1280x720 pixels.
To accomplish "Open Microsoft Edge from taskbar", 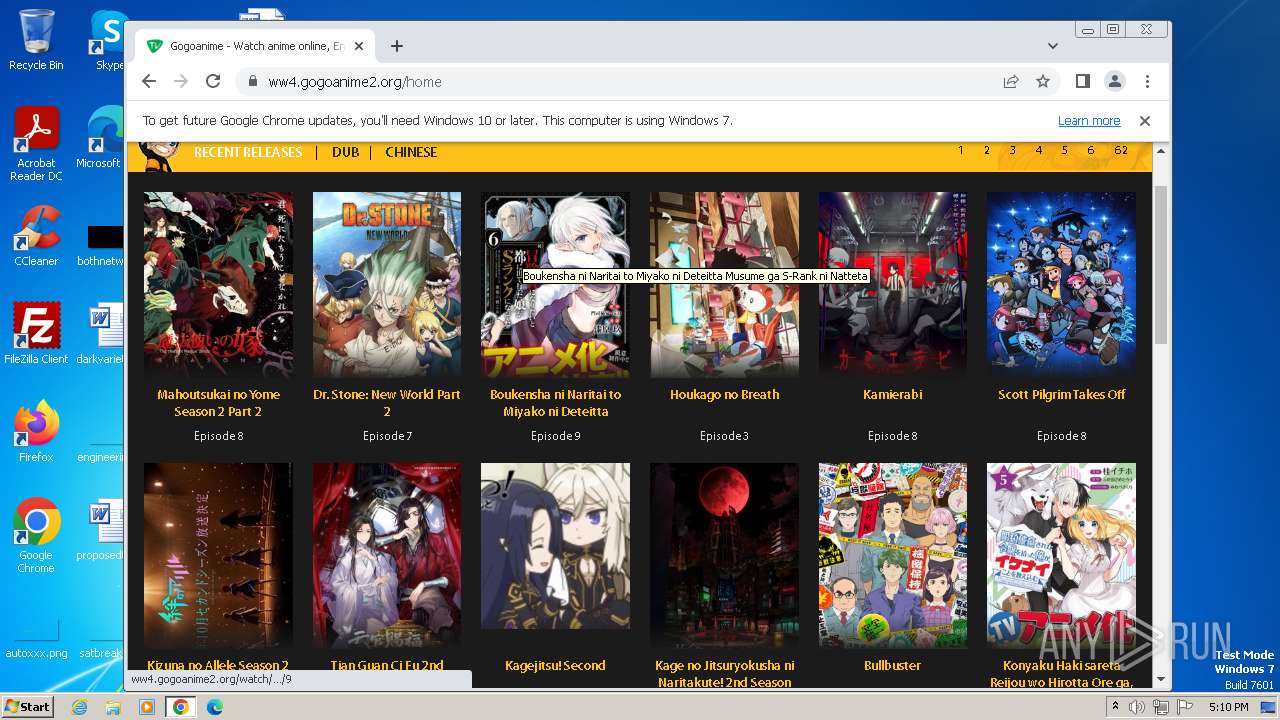I will point(215,707).
